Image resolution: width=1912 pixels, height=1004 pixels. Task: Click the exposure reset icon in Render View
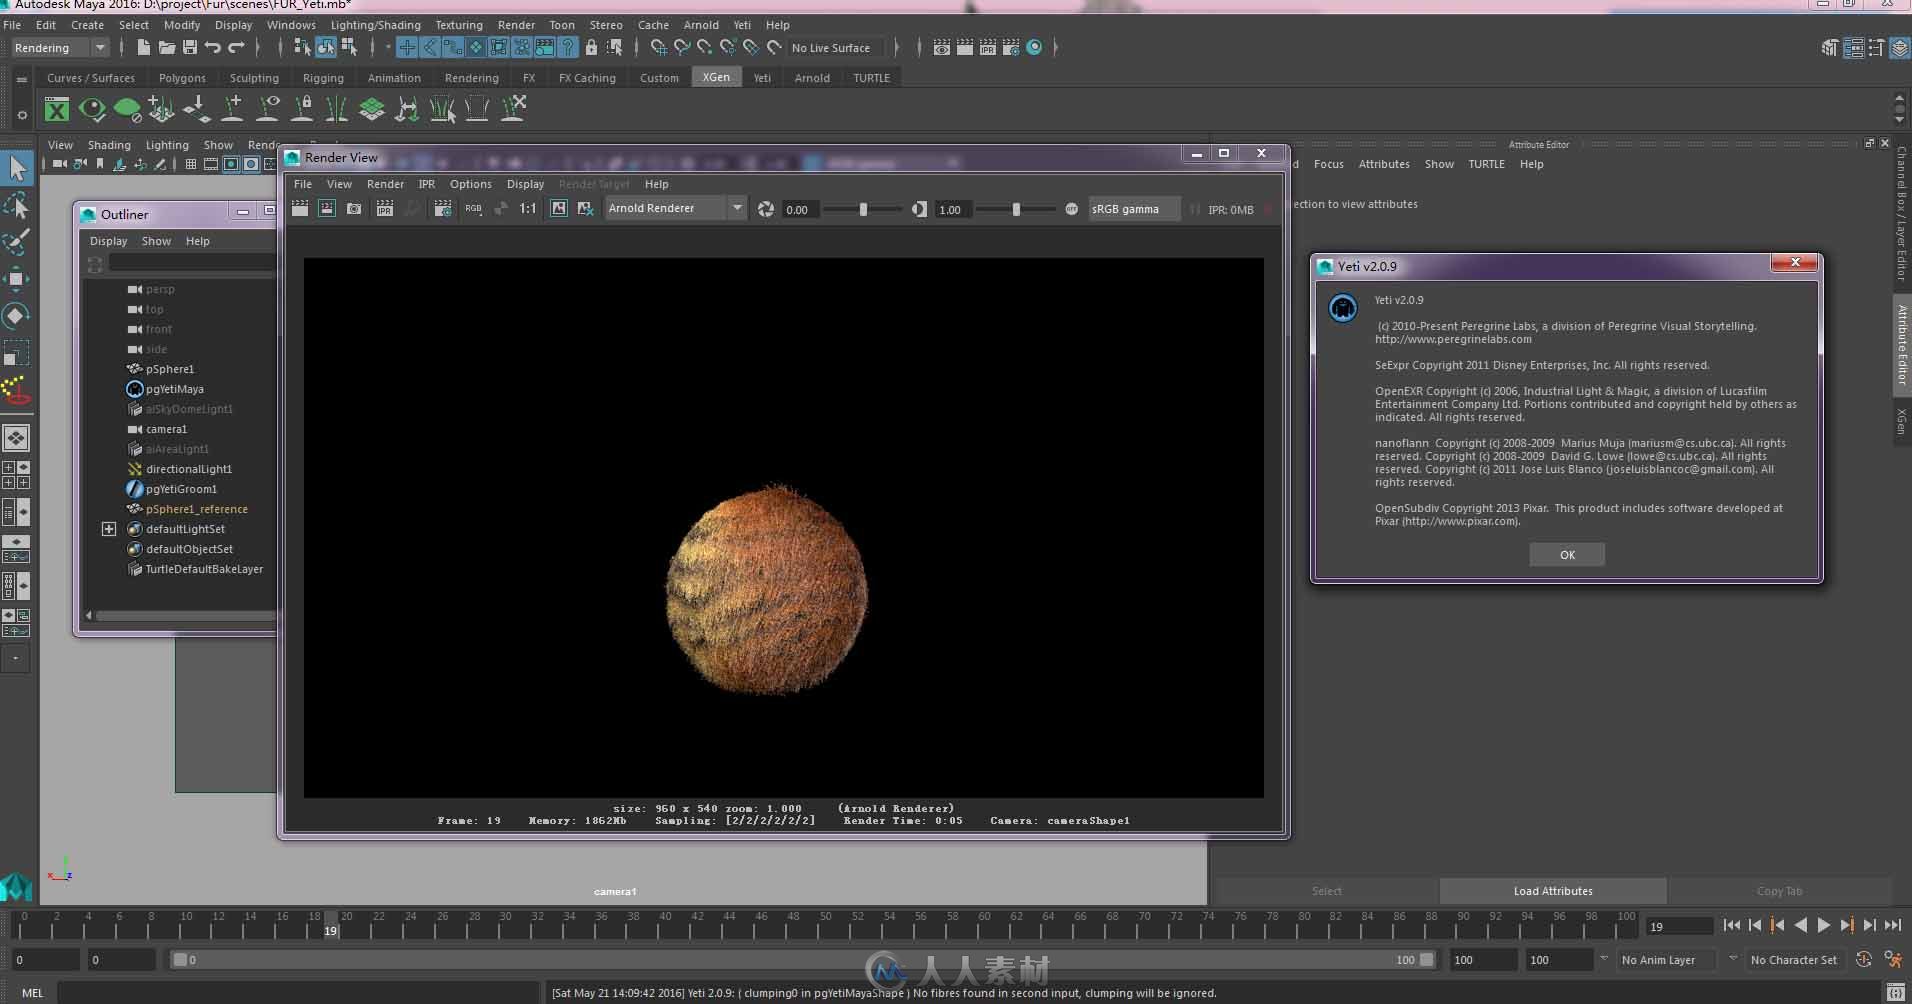[766, 209]
